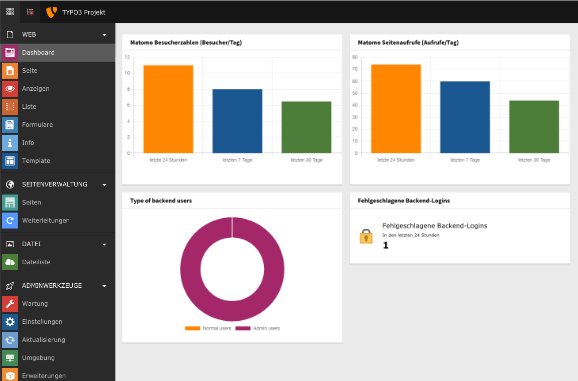This screenshot has height=381, width=578.
Task: Collapse the WEB section arrow
Action: pyautogui.click(x=105, y=35)
